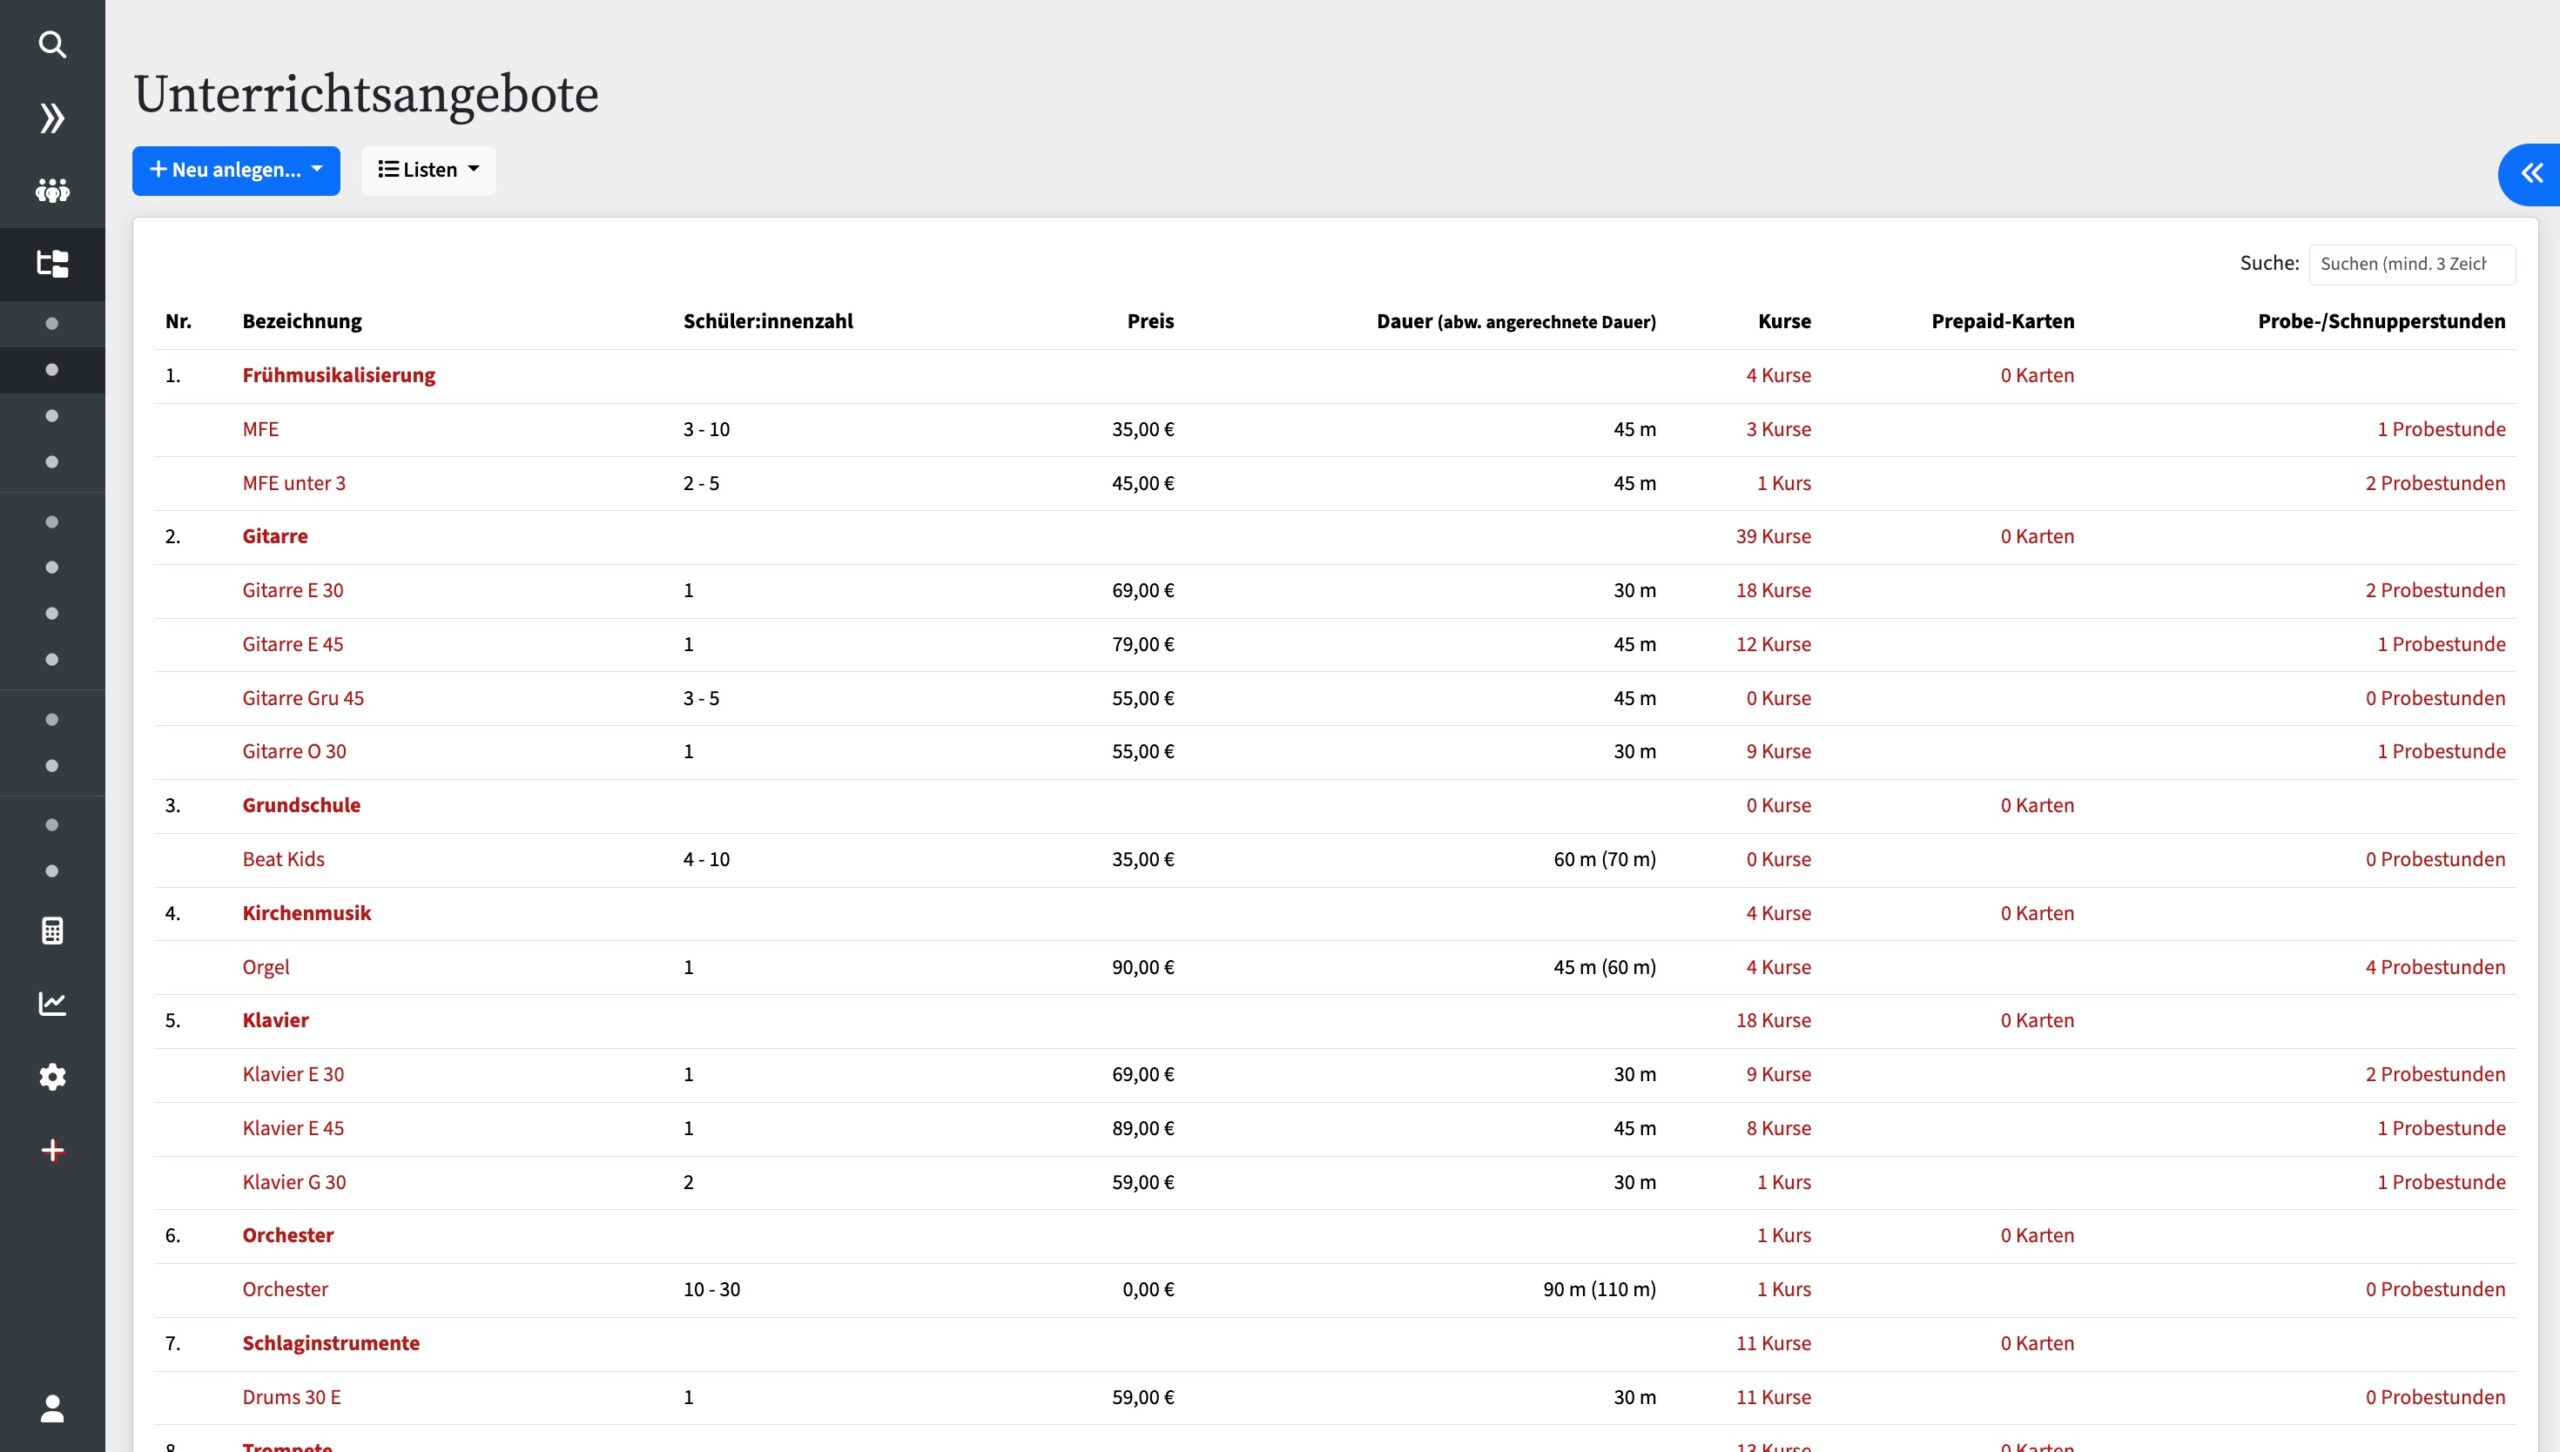Image resolution: width=2560 pixels, height=1452 pixels.
Task: Open the settings gear icon
Action: [x=52, y=1077]
